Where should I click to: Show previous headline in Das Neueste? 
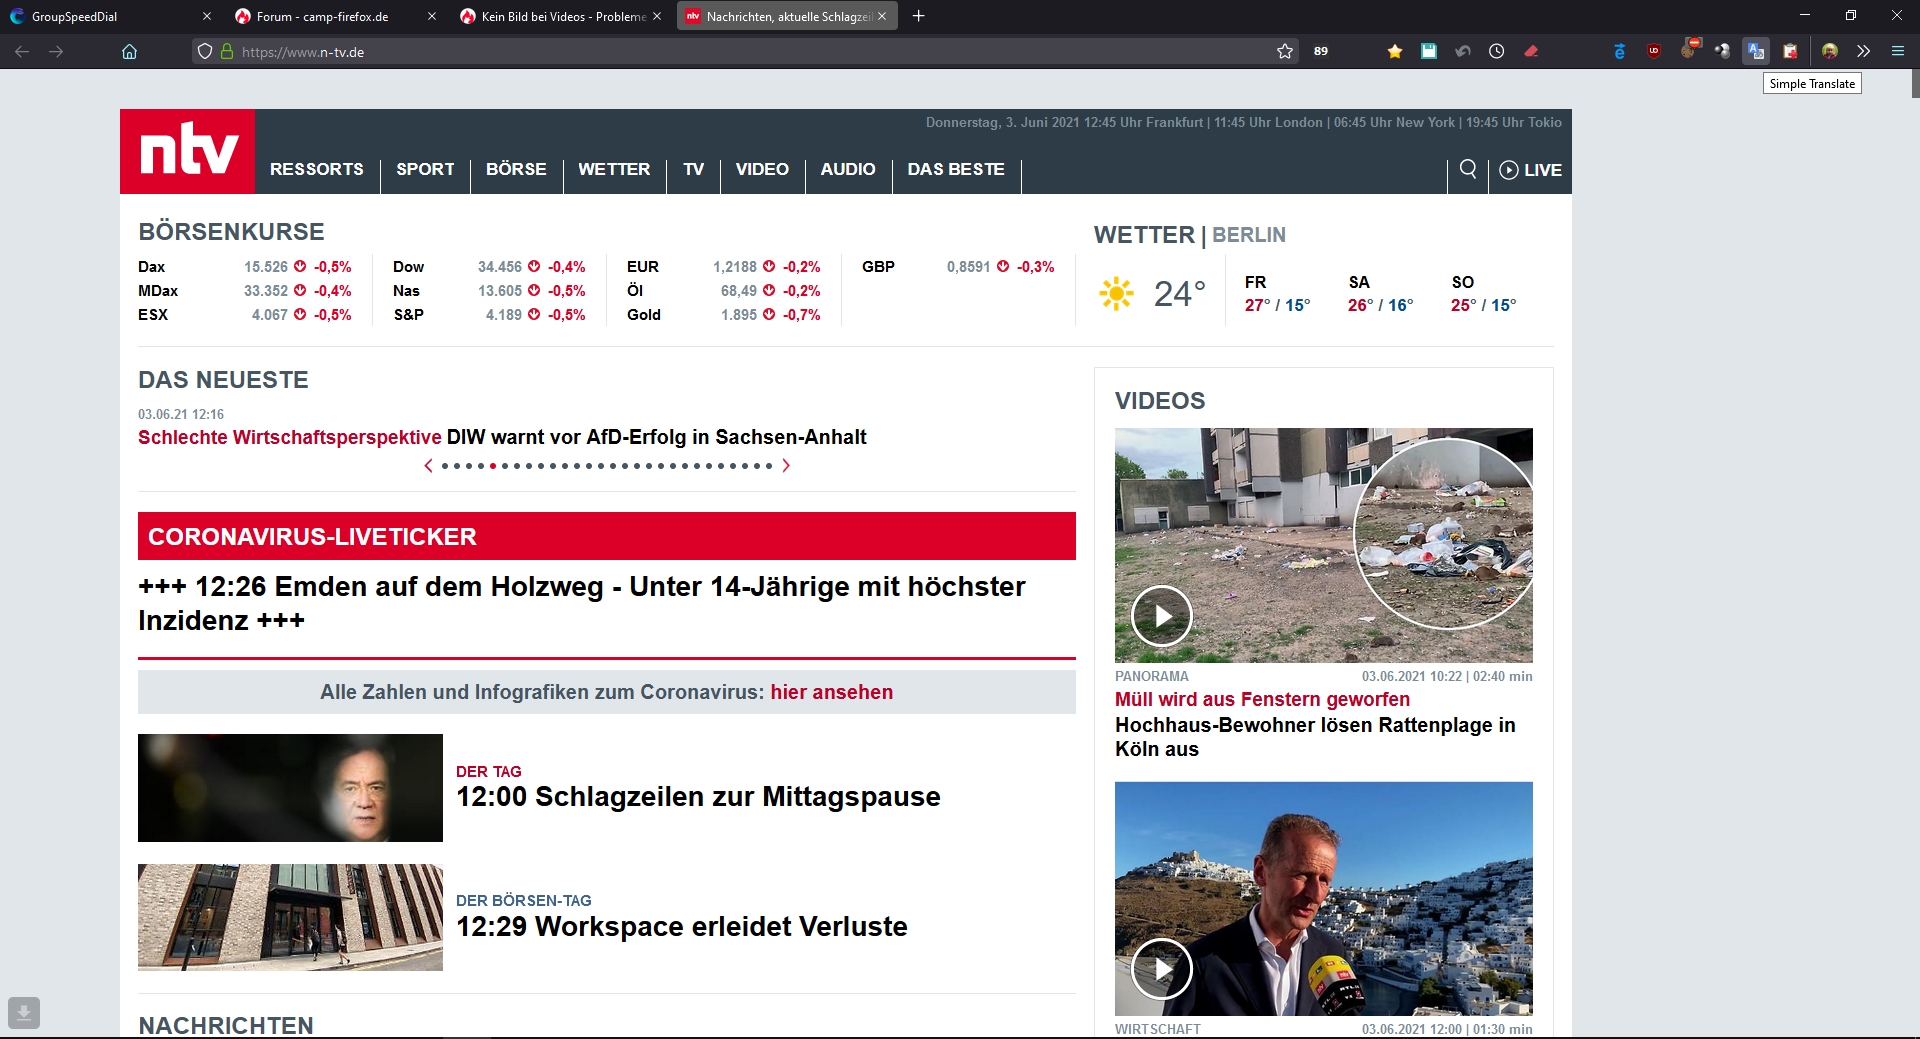tap(429, 466)
